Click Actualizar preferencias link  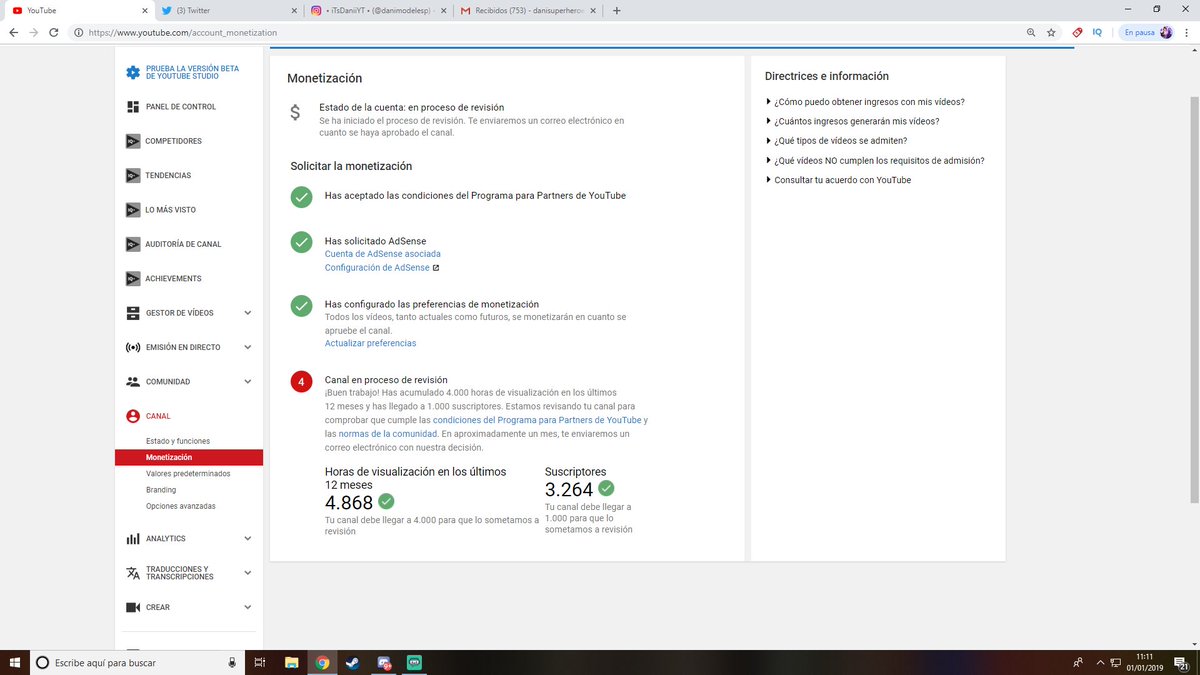pos(370,343)
